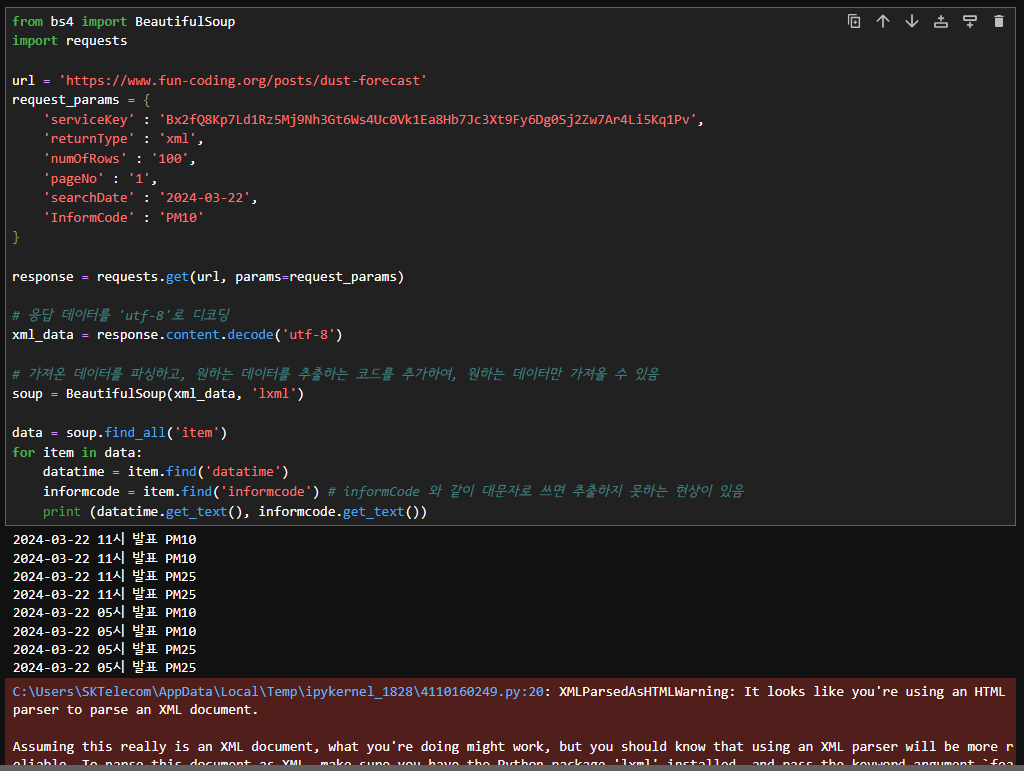Click the 'for item in data:' line
This screenshot has height=771, width=1024.
77,452
